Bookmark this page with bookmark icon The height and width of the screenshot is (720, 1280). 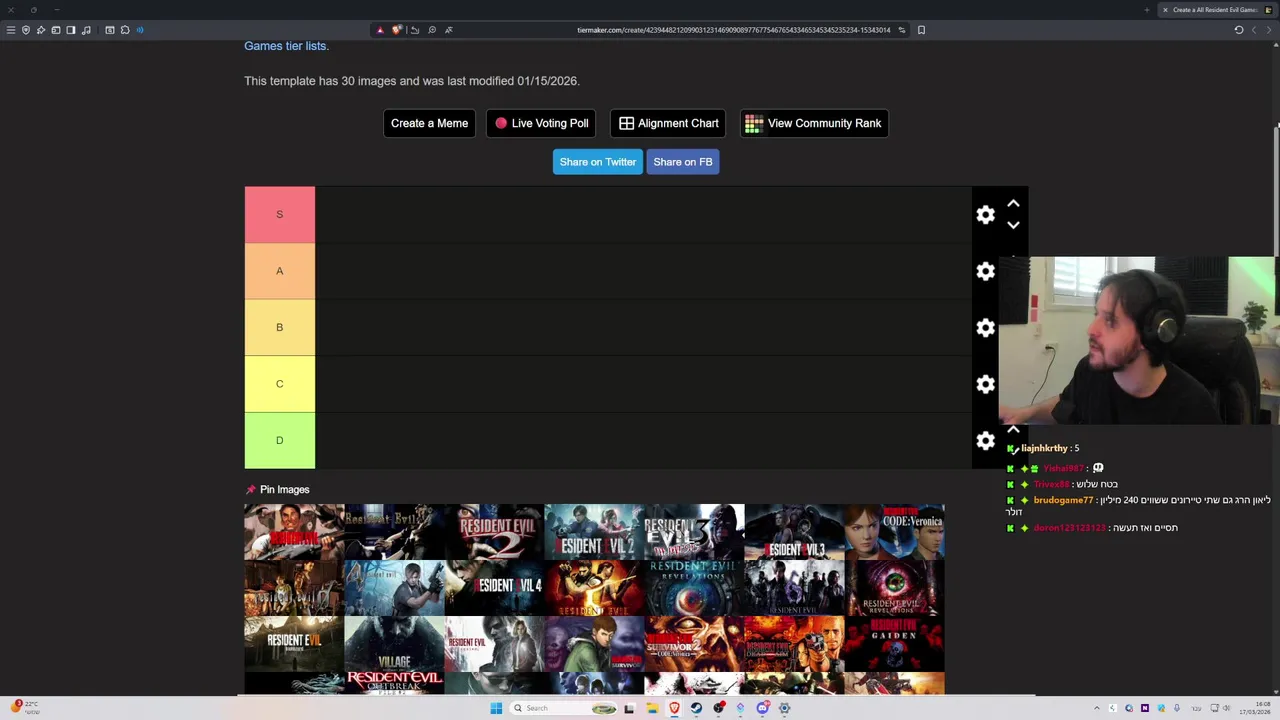click(921, 30)
